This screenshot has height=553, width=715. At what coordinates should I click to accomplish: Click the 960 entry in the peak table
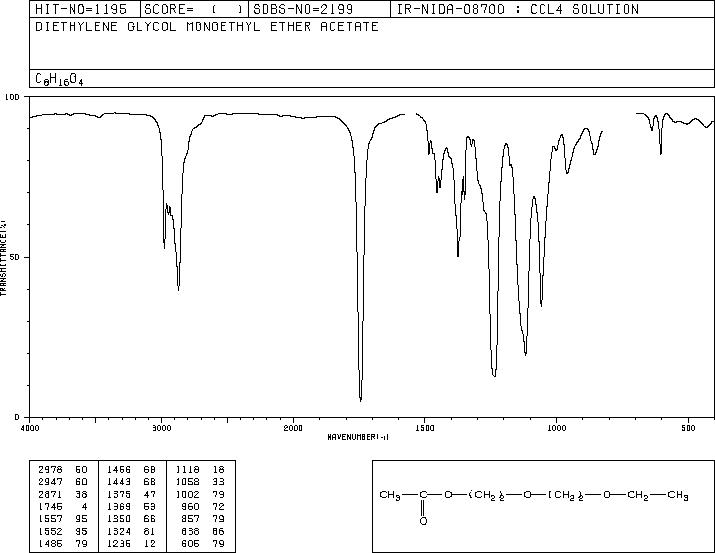191,506
